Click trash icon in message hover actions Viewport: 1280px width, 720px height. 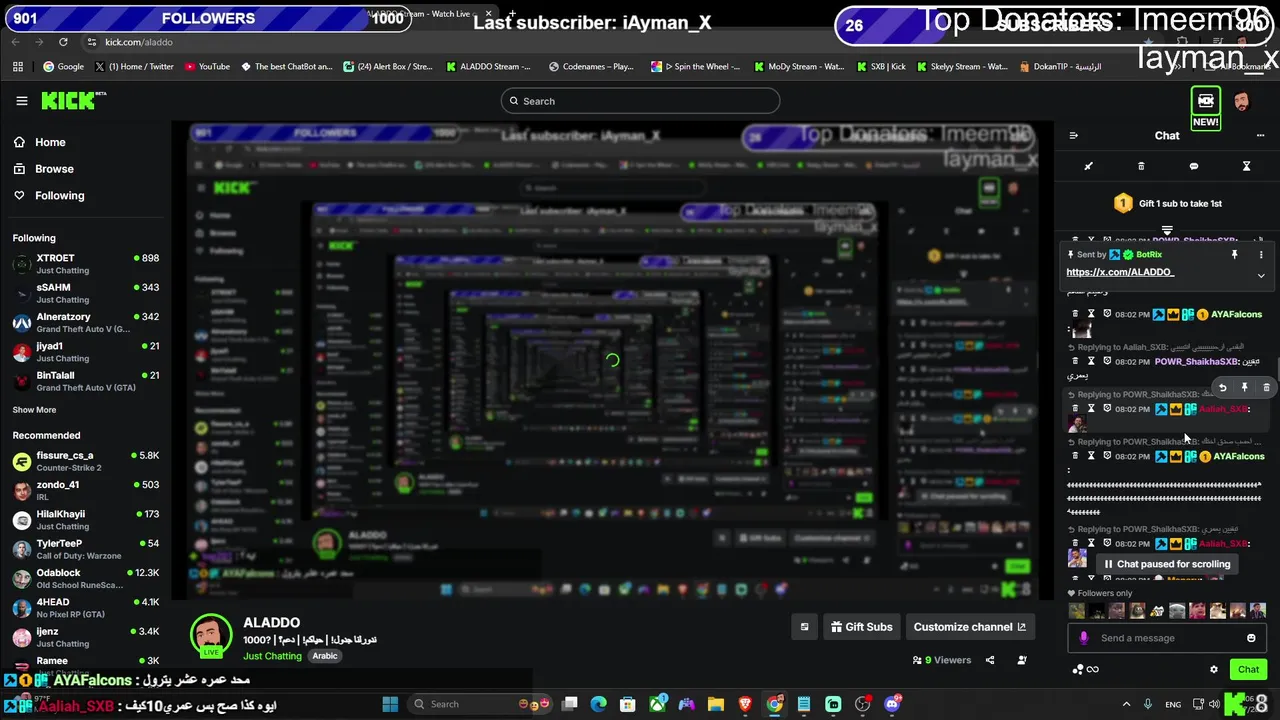point(1266,387)
